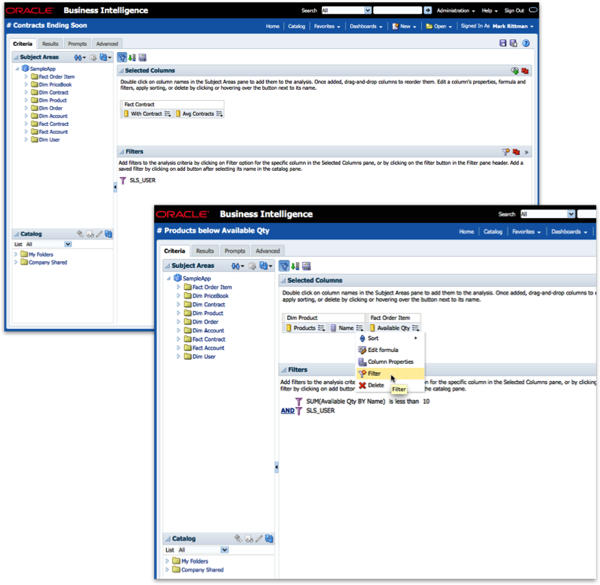This screenshot has width=600, height=585.
Task: Open Name column options icon
Action: coord(360,328)
